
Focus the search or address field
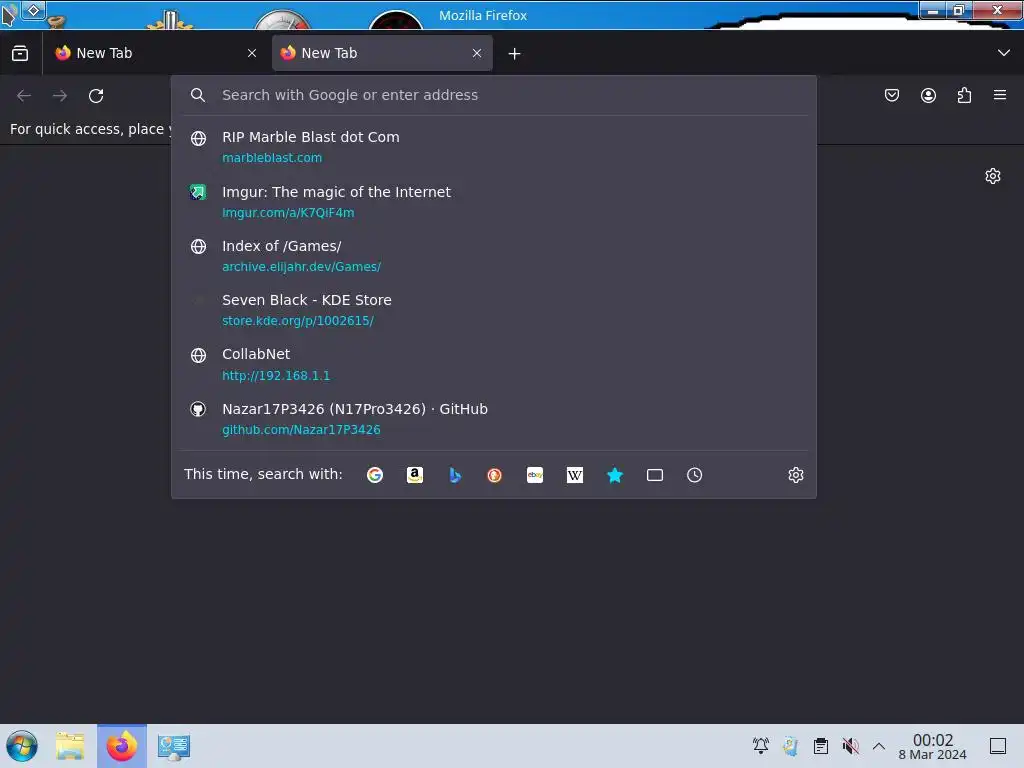point(494,95)
